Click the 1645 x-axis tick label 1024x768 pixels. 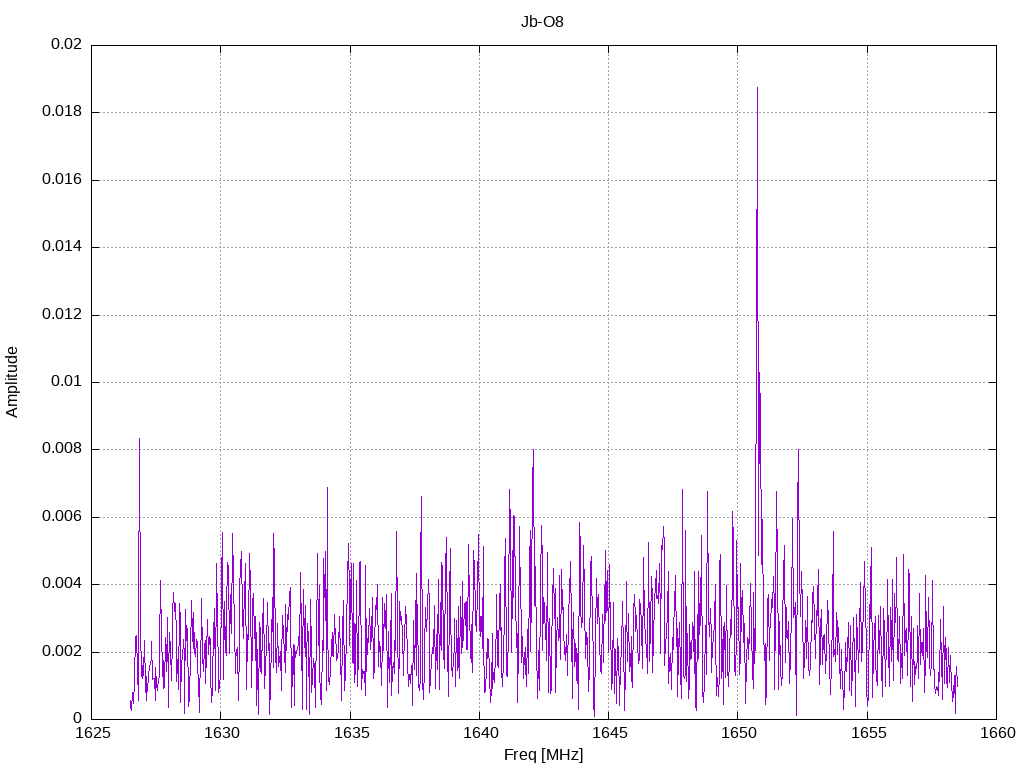pyautogui.click(x=608, y=735)
